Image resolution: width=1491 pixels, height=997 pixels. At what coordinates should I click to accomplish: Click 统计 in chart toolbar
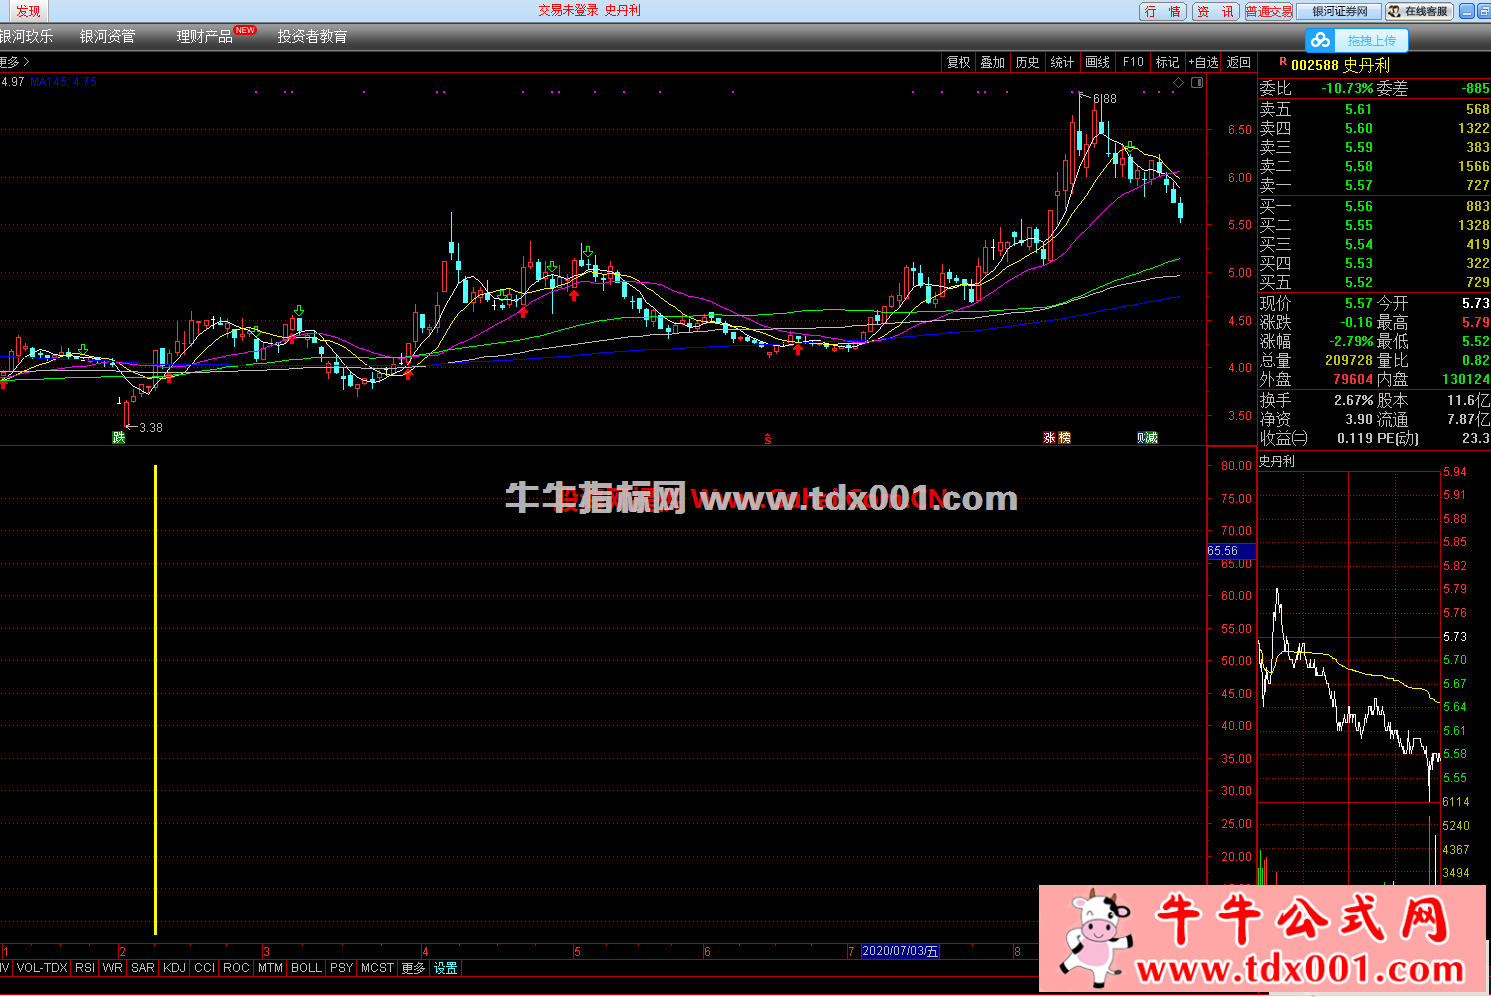click(1062, 62)
